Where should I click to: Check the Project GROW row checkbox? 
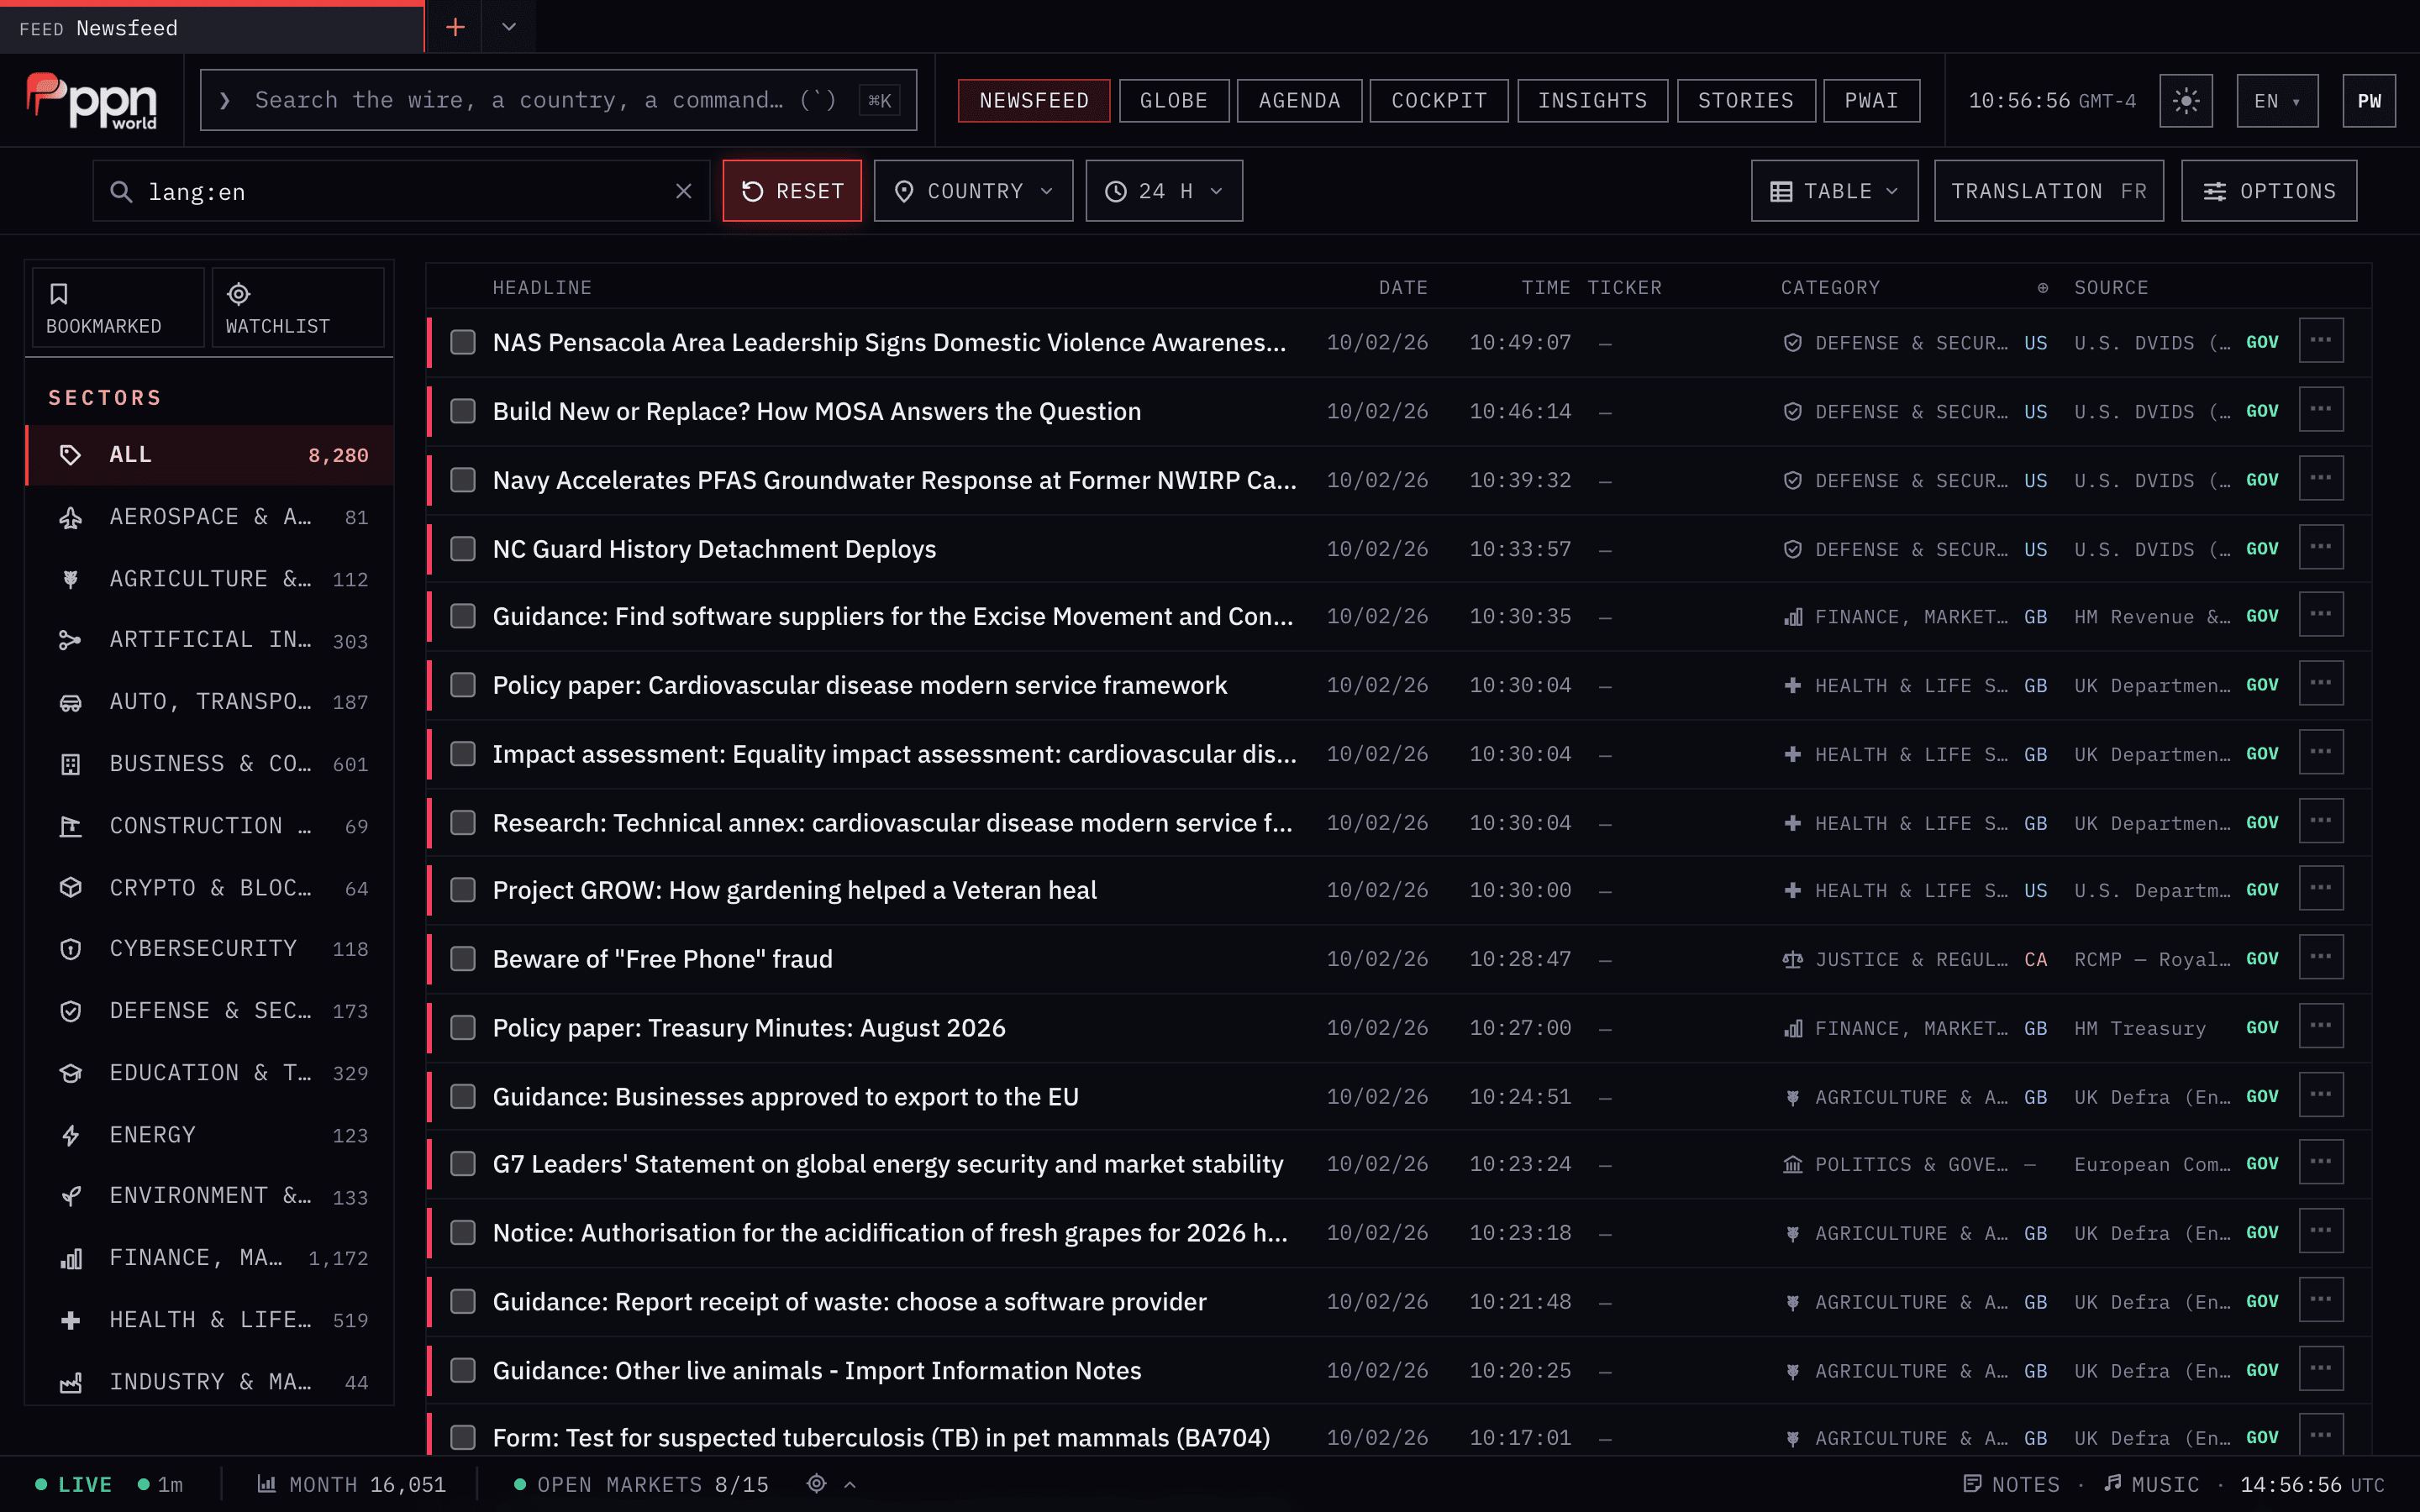click(x=463, y=890)
